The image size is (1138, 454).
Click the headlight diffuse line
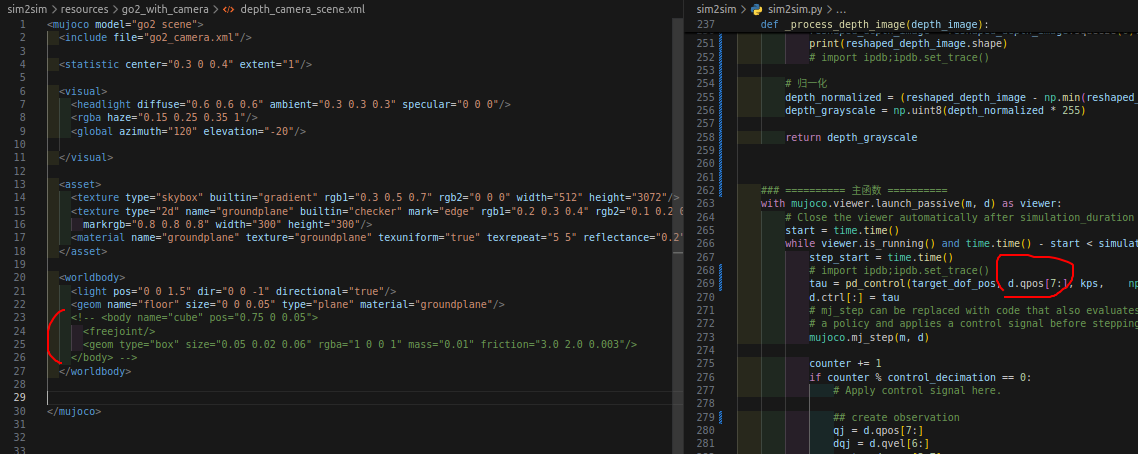[290, 104]
